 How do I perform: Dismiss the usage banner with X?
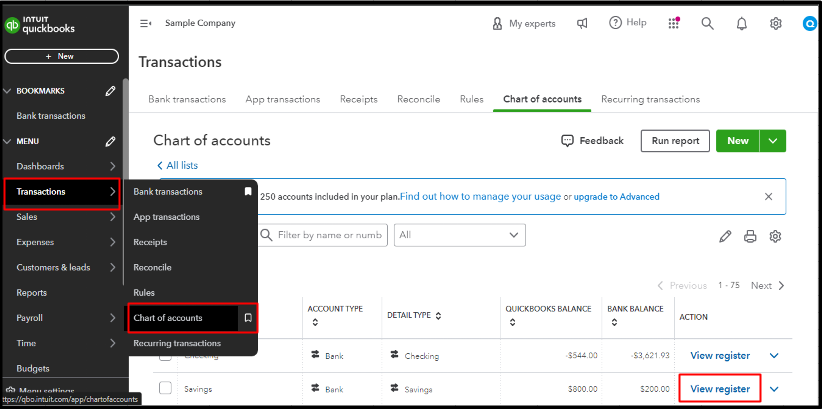point(769,197)
